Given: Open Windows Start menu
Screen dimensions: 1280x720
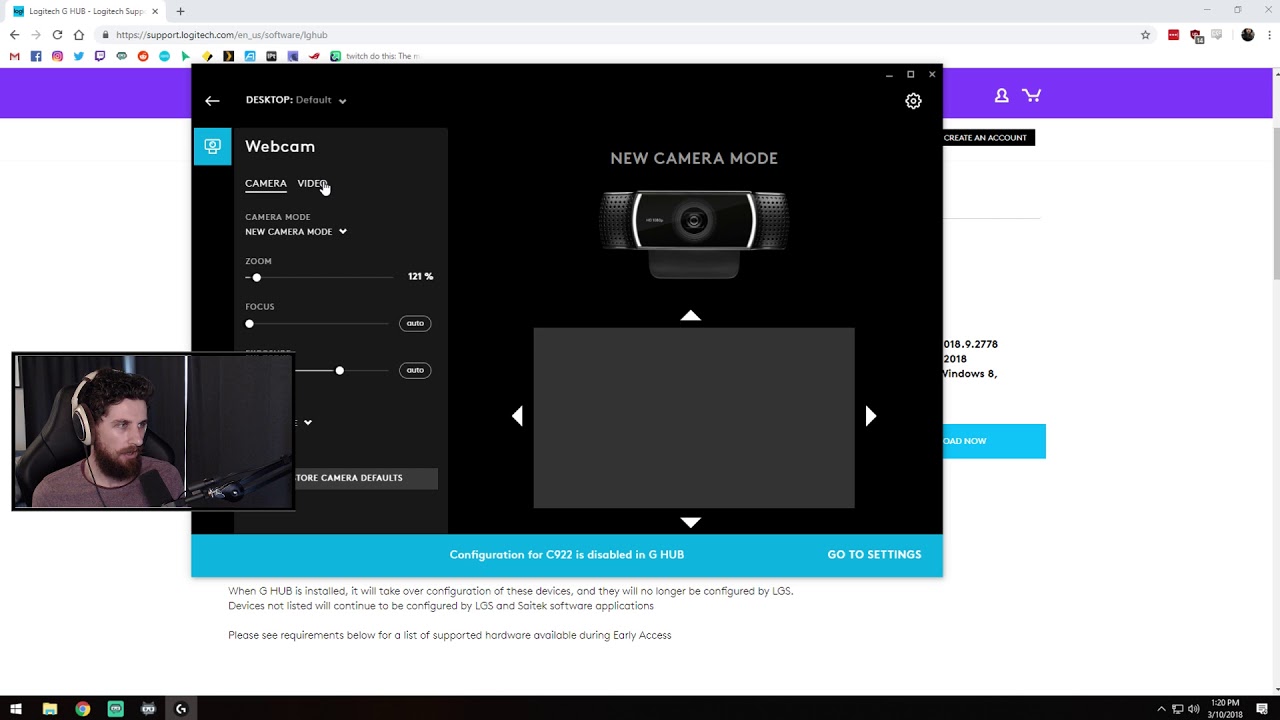Looking at the screenshot, I should point(16,709).
